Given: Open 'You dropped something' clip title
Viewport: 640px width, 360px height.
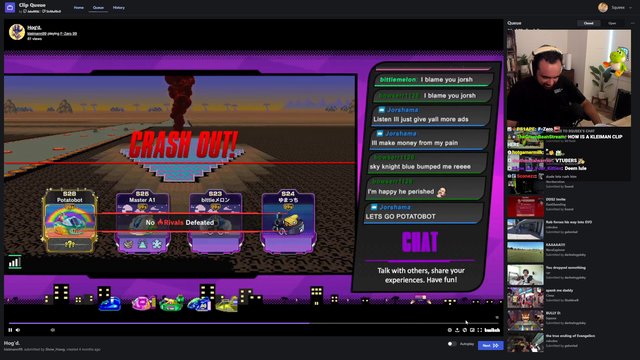Looking at the screenshot, I should tap(565, 268).
